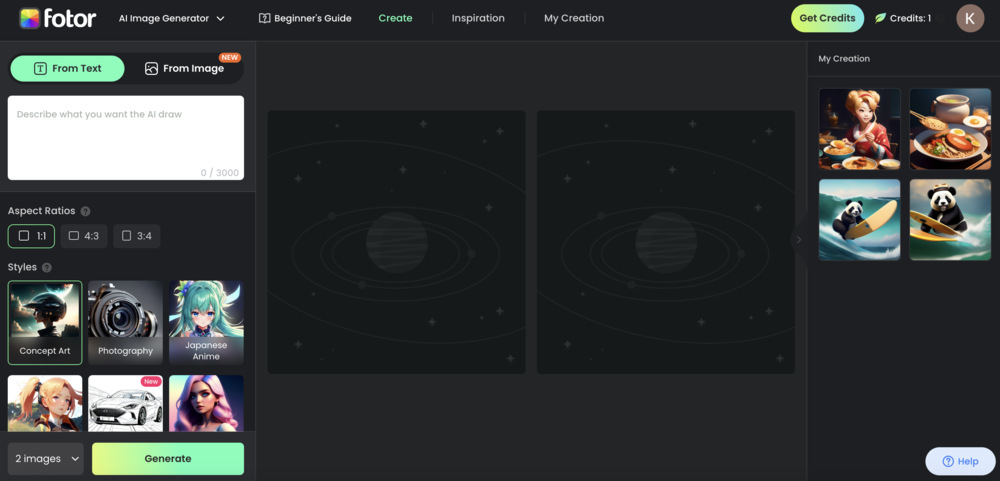Image resolution: width=1000 pixels, height=481 pixels.
Task: Open the user profile avatar K
Action: pos(969,18)
